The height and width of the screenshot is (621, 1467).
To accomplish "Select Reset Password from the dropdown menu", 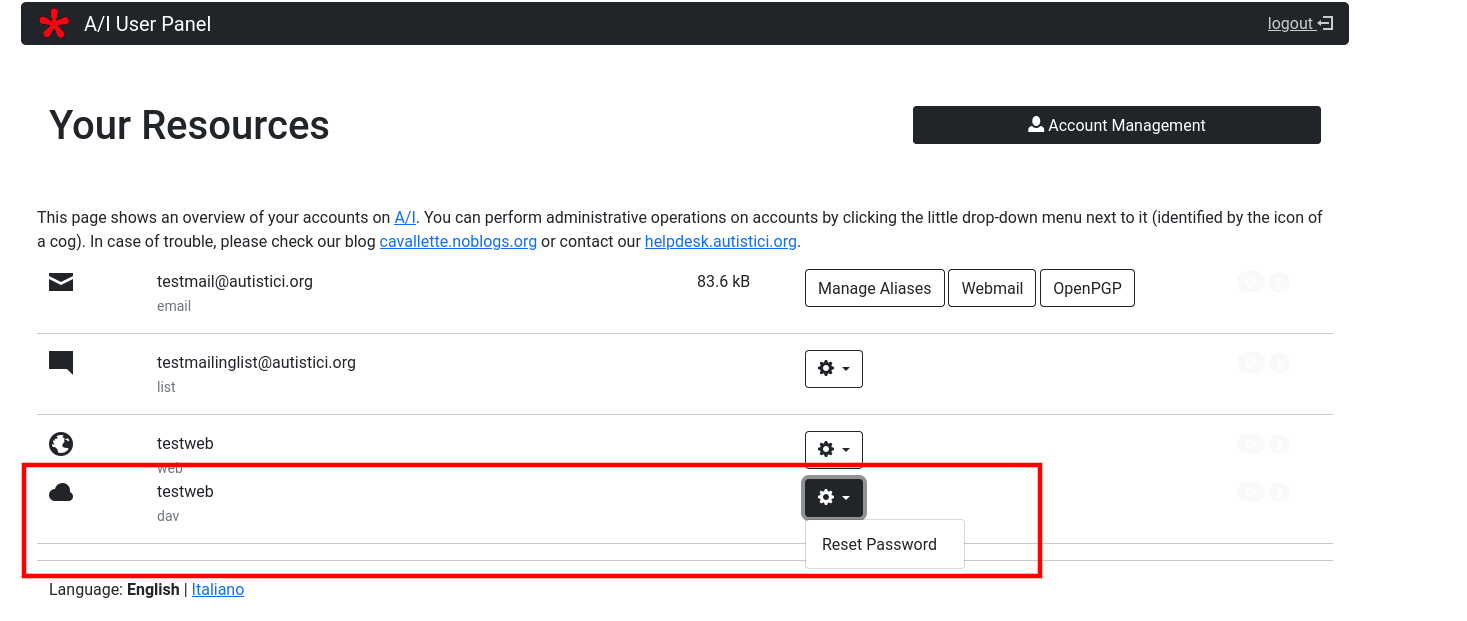I will [x=879, y=544].
